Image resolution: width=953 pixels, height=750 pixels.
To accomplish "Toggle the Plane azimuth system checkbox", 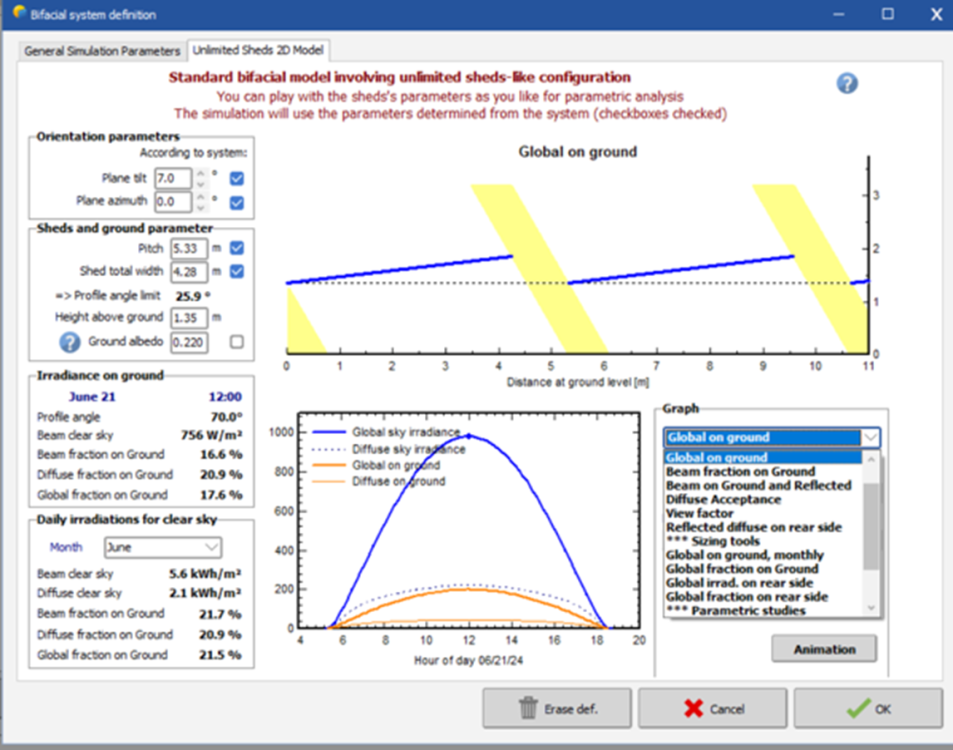I will tap(237, 202).
